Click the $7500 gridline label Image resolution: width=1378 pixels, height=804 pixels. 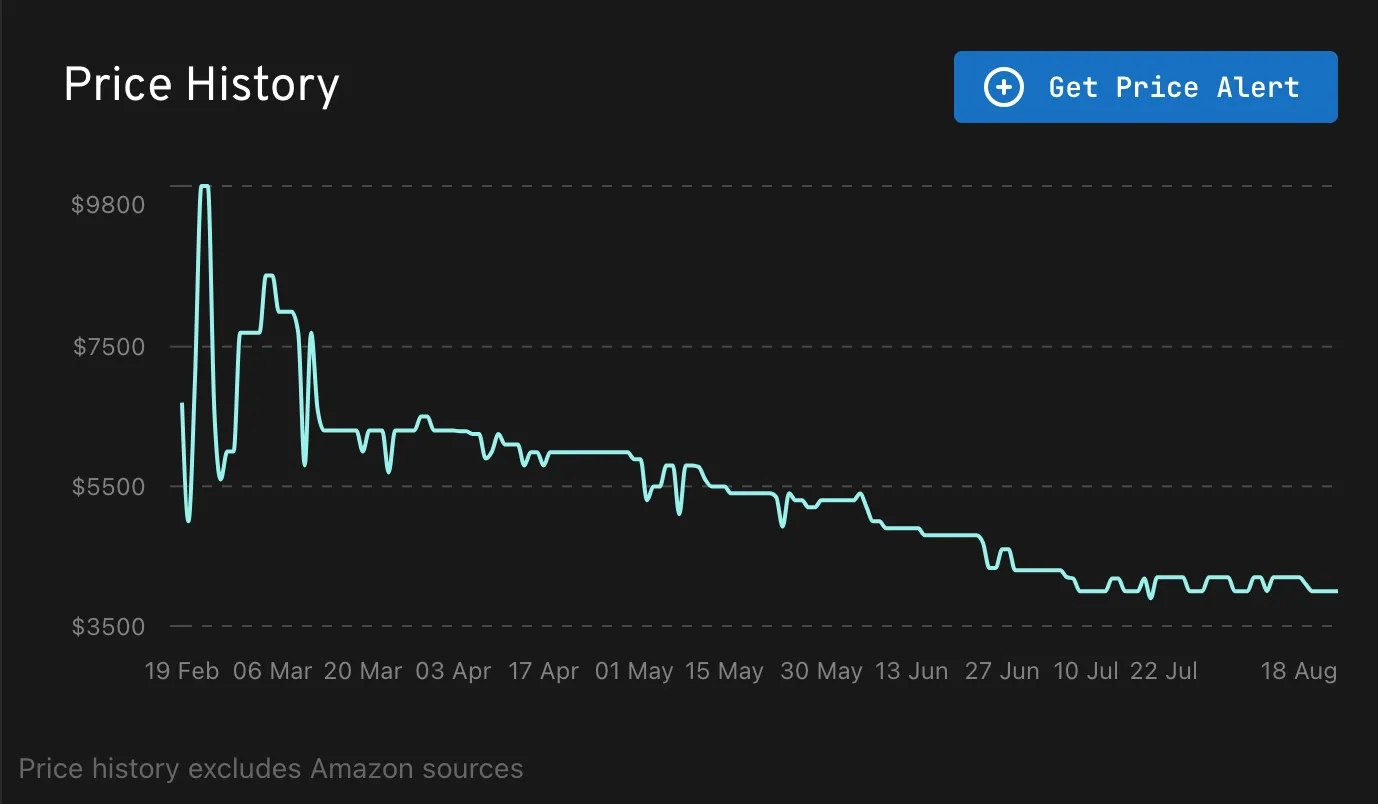(109, 347)
